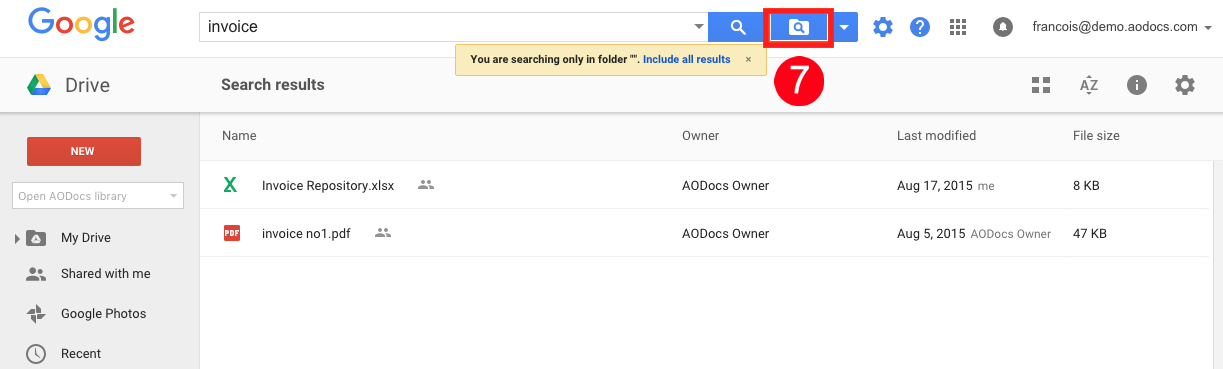Image resolution: width=1223 pixels, height=369 pixels.
Task: Click the red NEW button
Action: pyautogui.click(x=83, y=151)
